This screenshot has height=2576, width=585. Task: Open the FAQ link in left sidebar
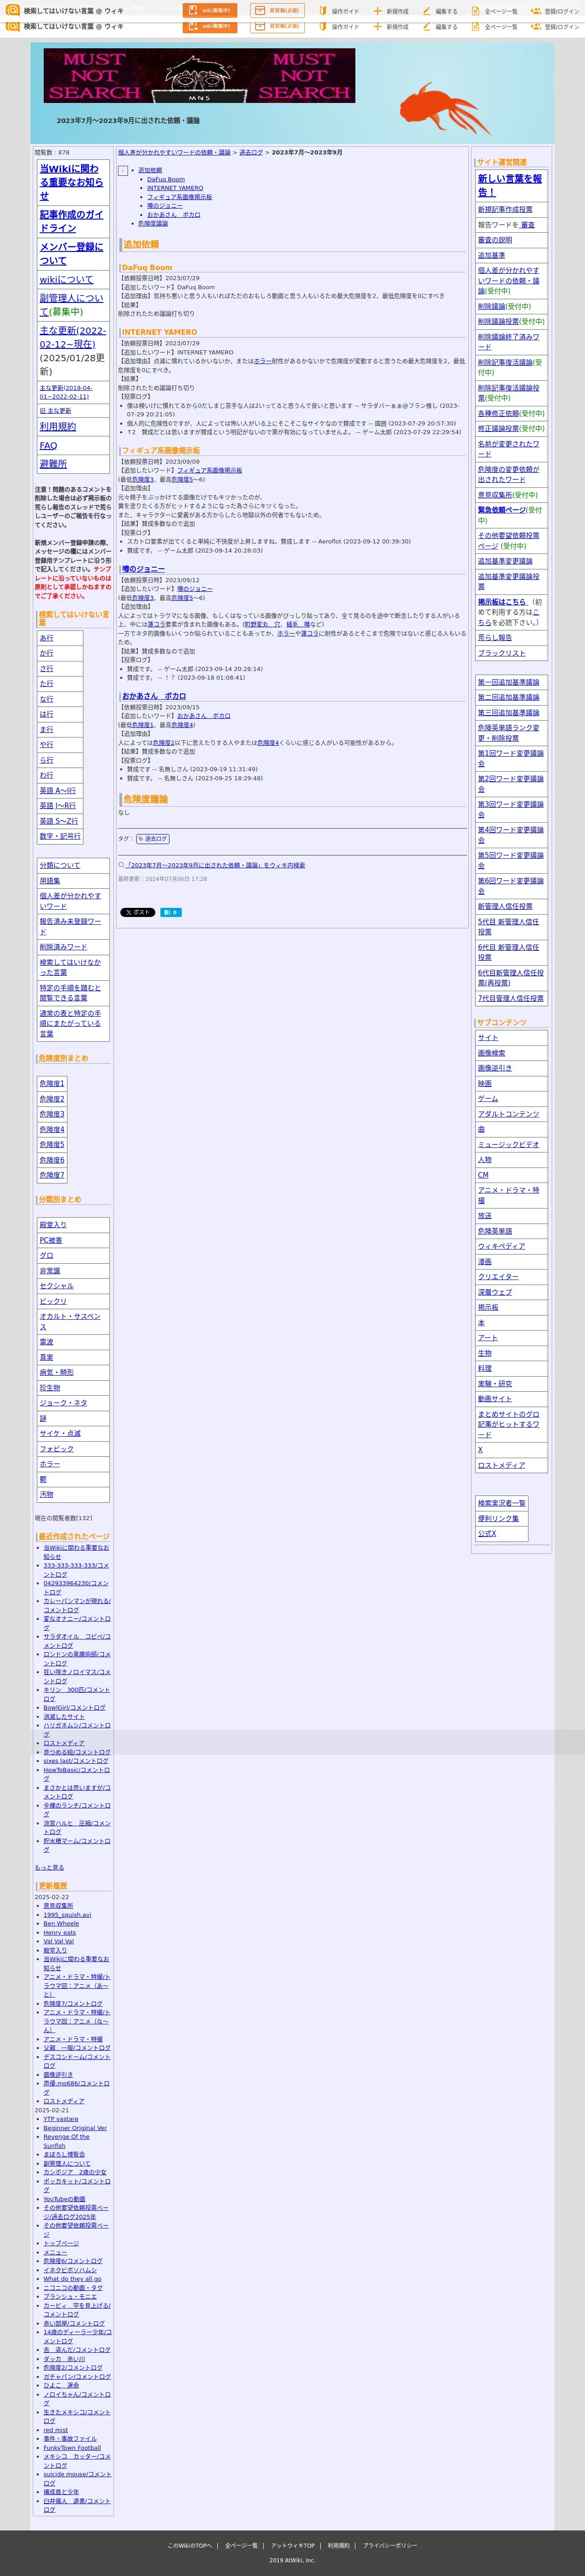[48, 445]
